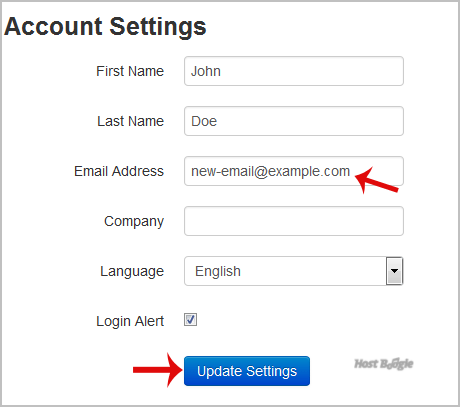Click the Email Address label

tap(119, 171)
